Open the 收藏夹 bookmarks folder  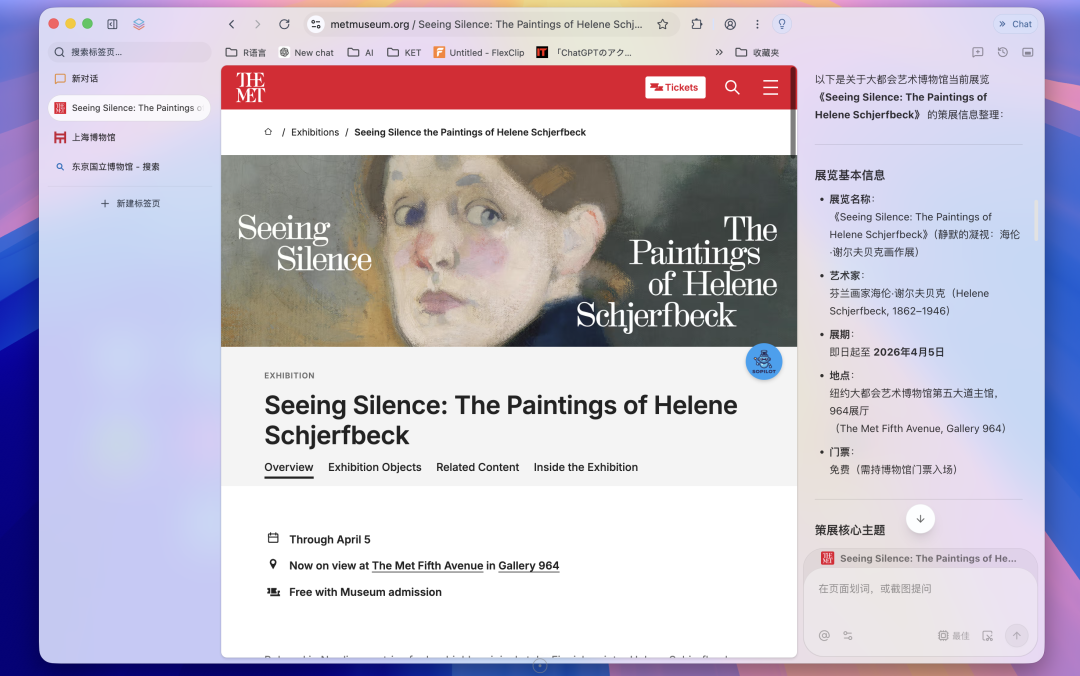[x=758, y=52]
